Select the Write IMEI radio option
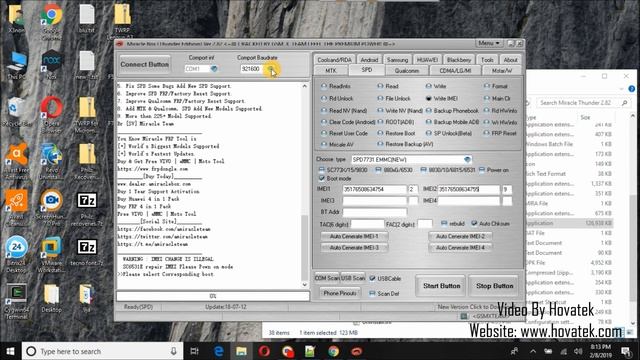Image resolution: width=640 pixels, height=360 pixels. click(x=443, y=98)
